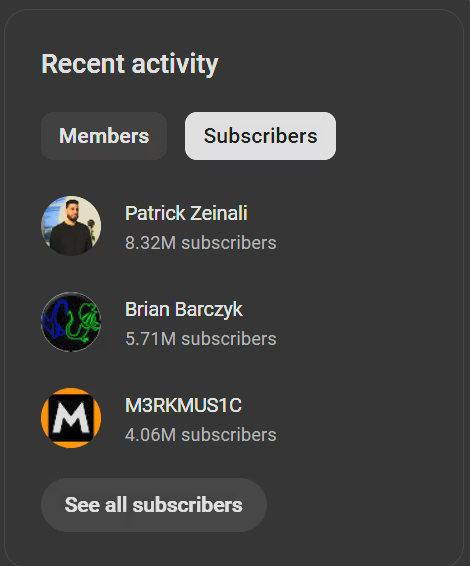Choose the white M letter inside the orange circle
Viewport: 470px width, 566px height.
coord(71,418)
